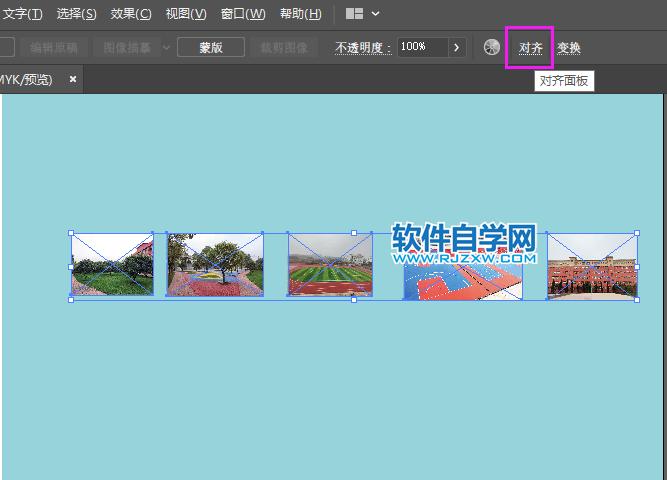Click the 蒙版 button
The height and width of the screenshot is (480, 667).
[211, 47]
